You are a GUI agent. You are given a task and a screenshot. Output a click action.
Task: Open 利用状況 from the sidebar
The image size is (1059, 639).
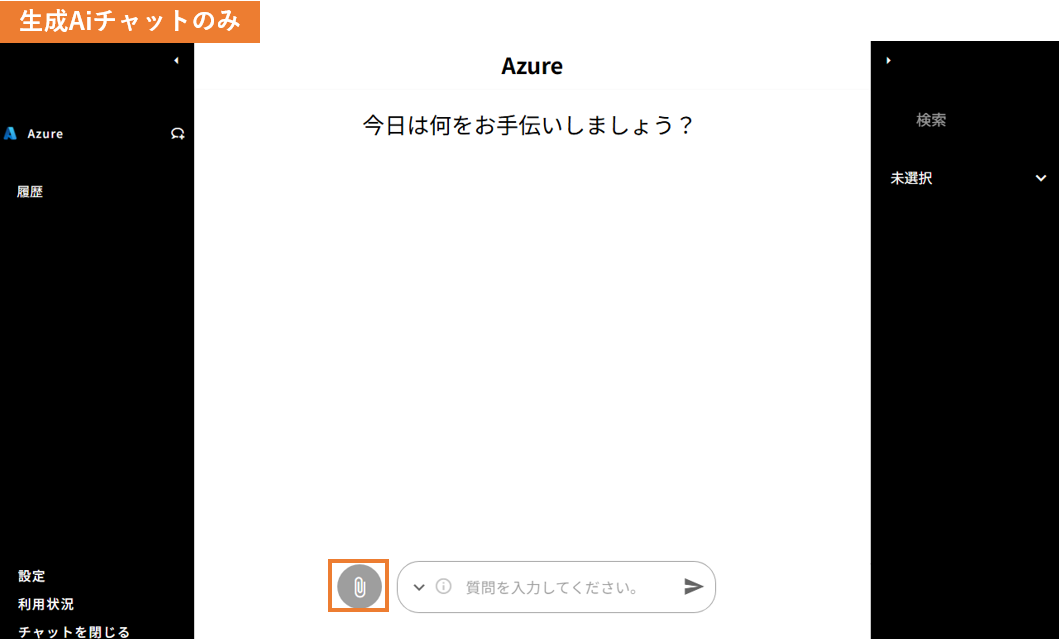point(46,604)
